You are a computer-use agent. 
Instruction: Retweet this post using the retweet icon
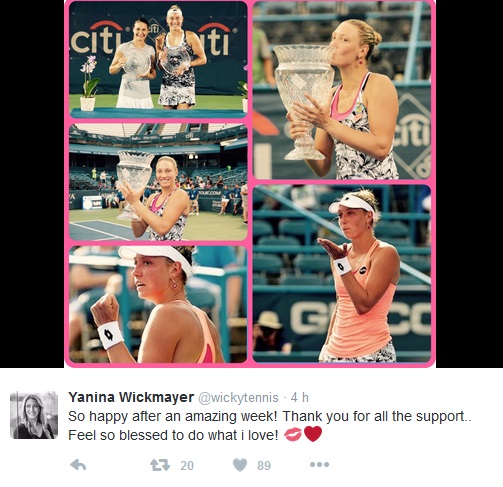[x=160, y=465]
